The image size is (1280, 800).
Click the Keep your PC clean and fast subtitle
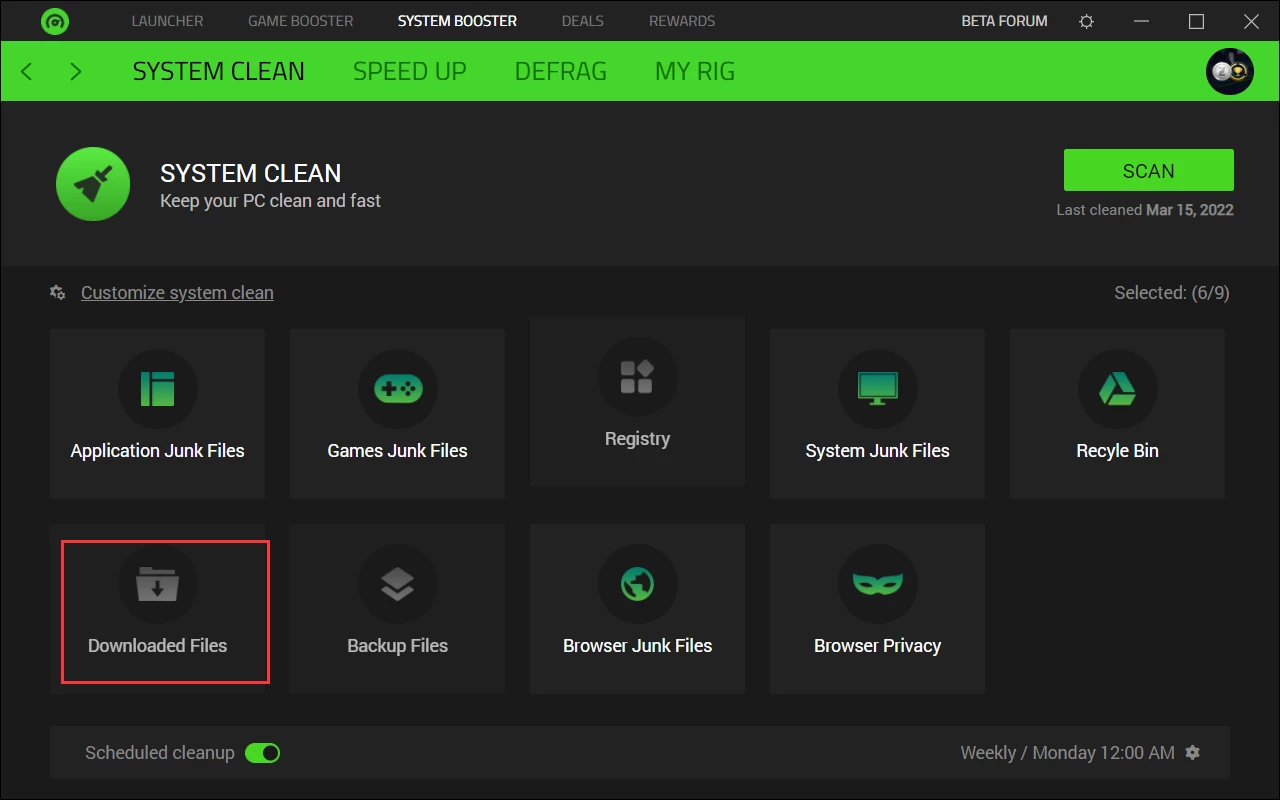271,201
